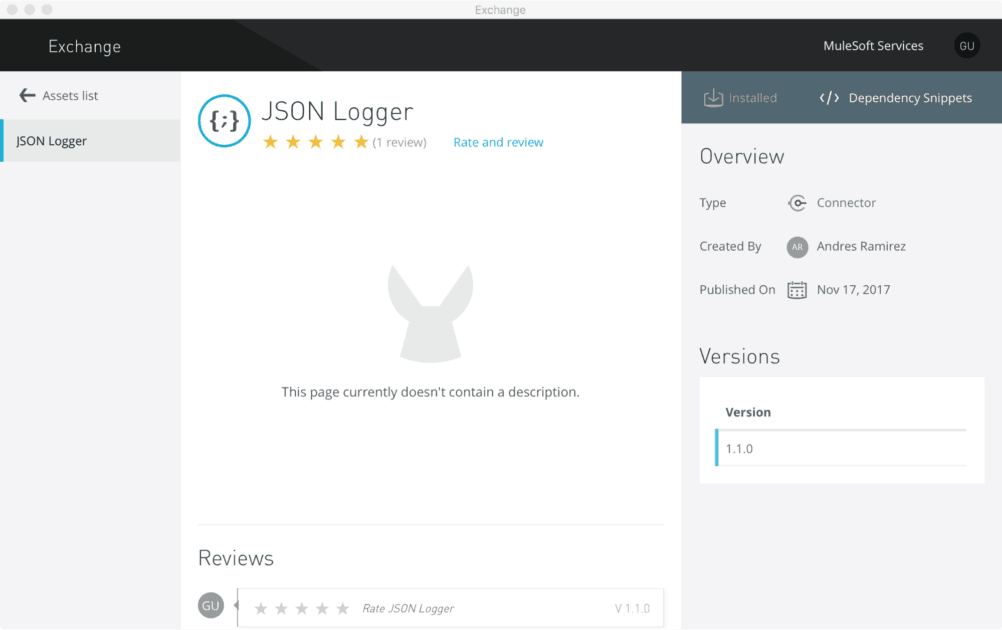
Task: Click the AR avatar for Andres Ramirez
Action: (796, 246)
